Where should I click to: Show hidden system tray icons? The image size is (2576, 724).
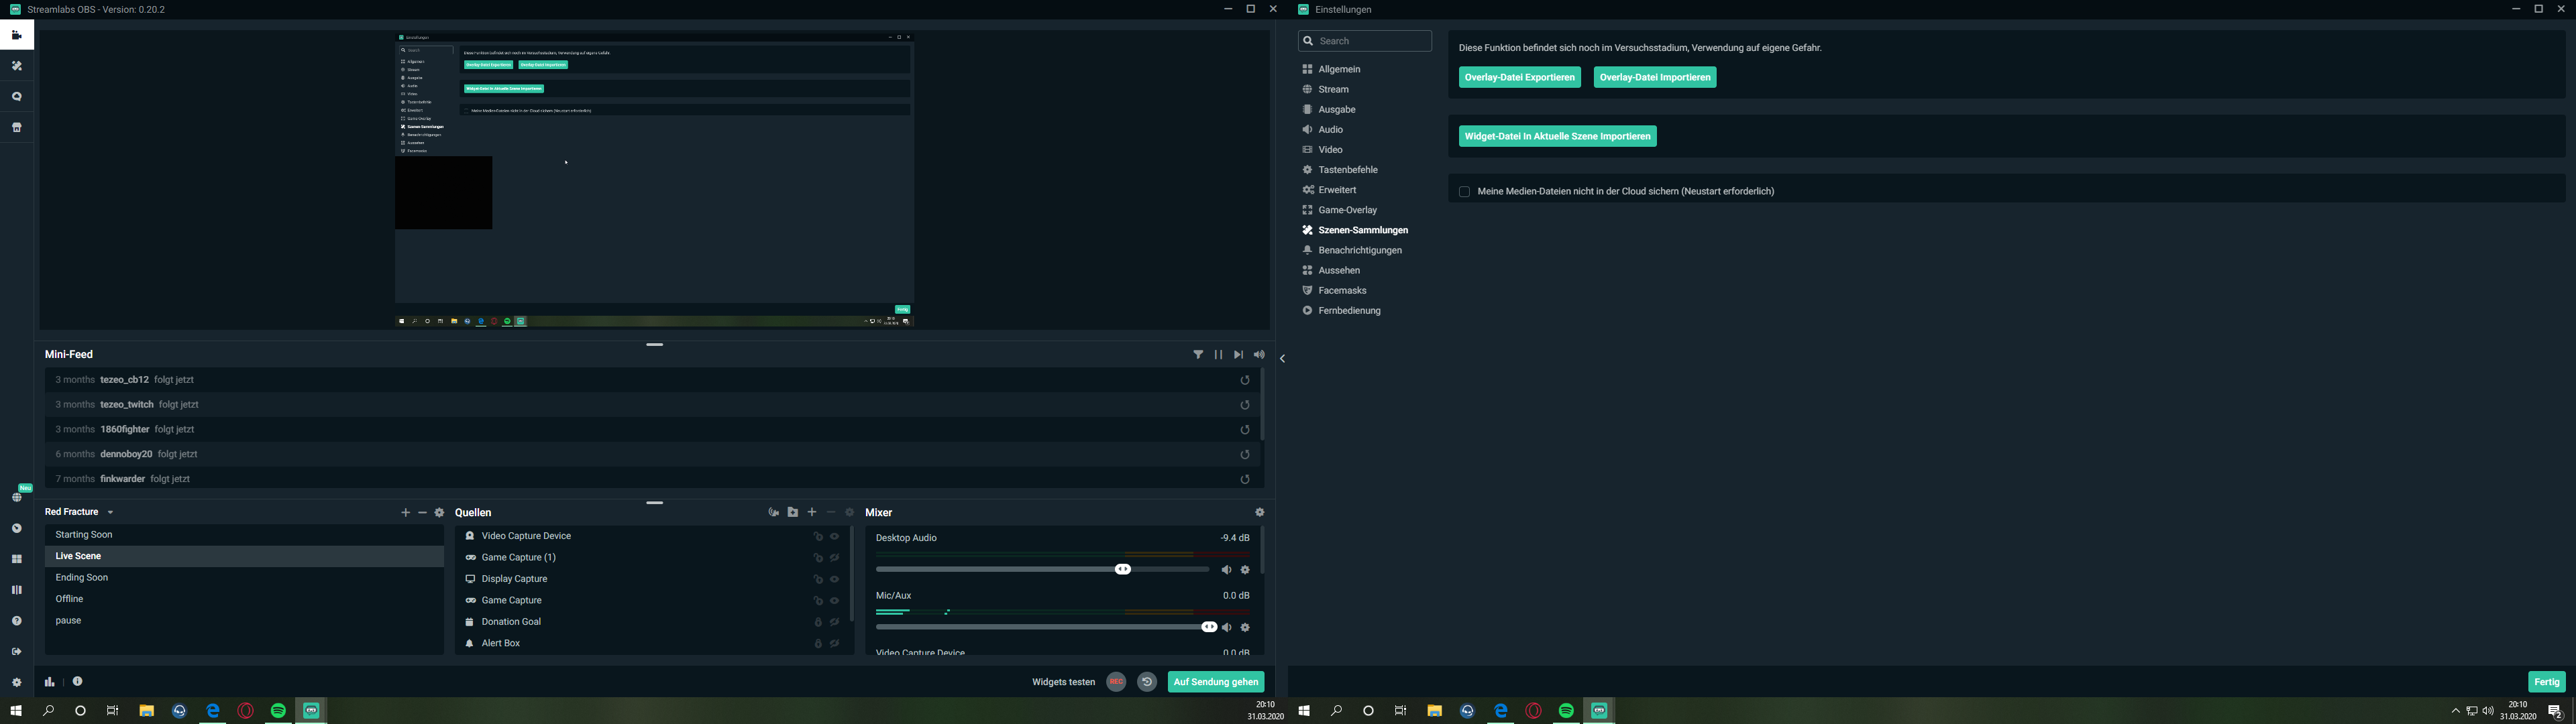pos(2455,711)
